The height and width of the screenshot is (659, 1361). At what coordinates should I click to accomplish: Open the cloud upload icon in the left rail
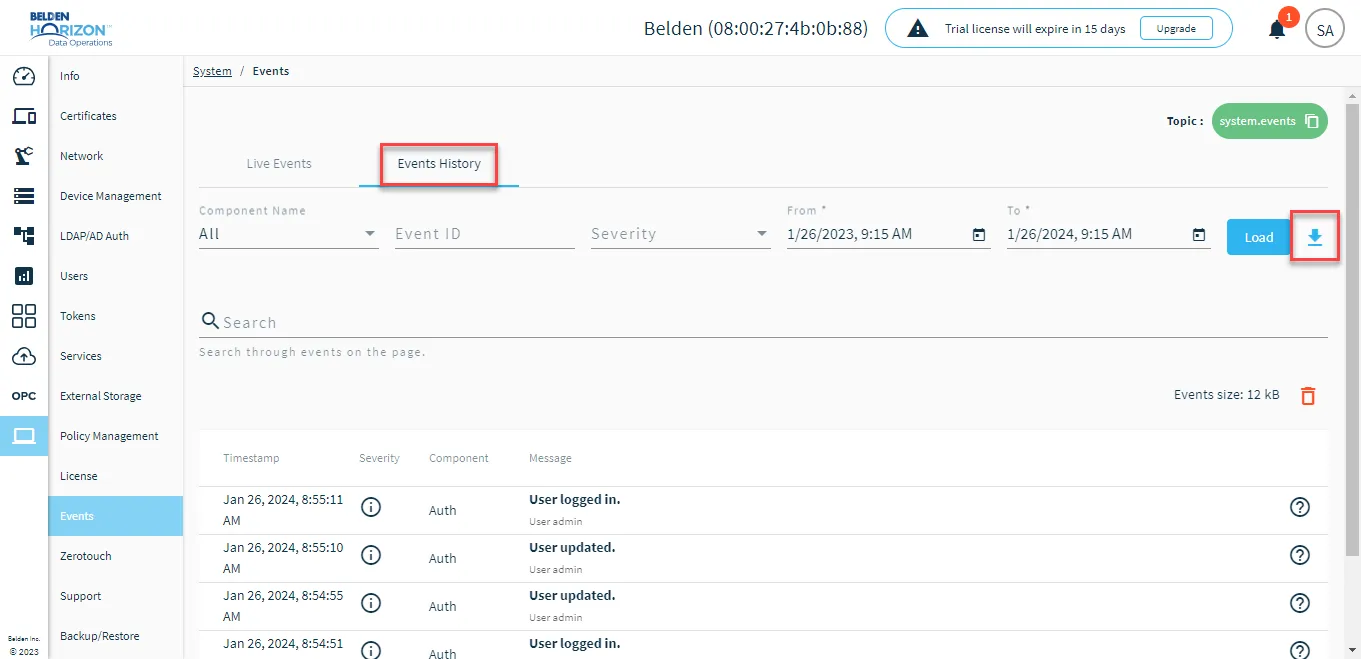(24, 356)
